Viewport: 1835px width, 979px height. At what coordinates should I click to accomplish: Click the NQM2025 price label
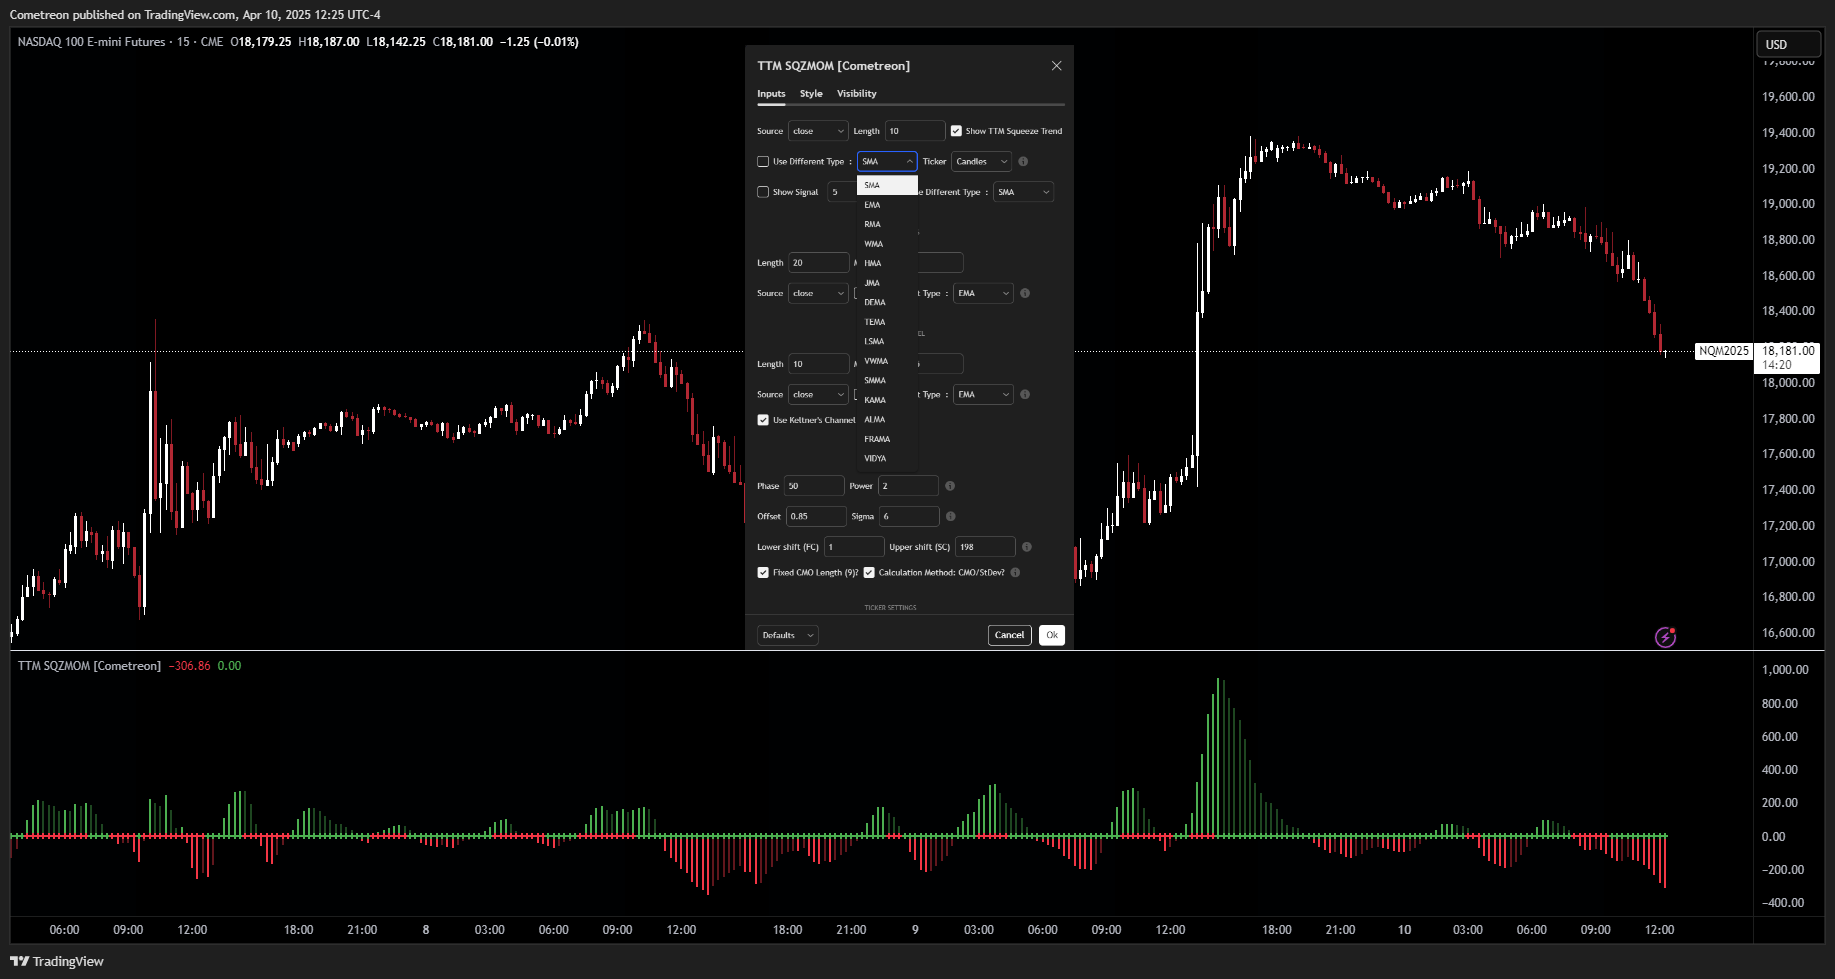coord(1724,351)
